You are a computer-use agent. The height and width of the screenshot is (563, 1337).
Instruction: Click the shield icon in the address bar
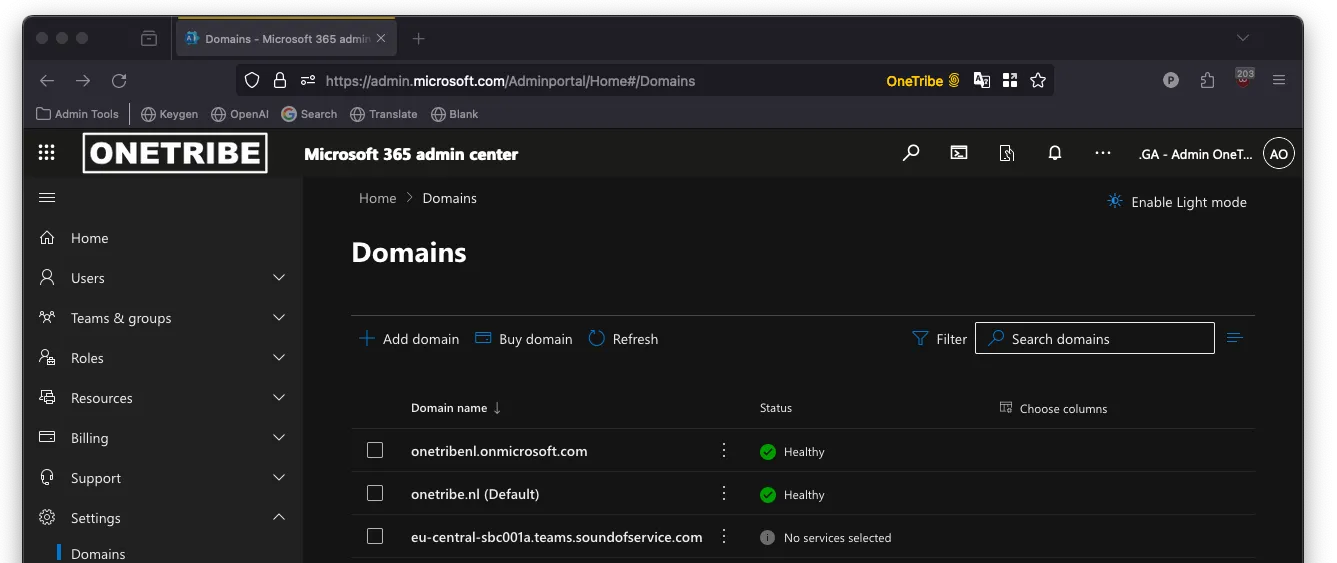[252, 81]
